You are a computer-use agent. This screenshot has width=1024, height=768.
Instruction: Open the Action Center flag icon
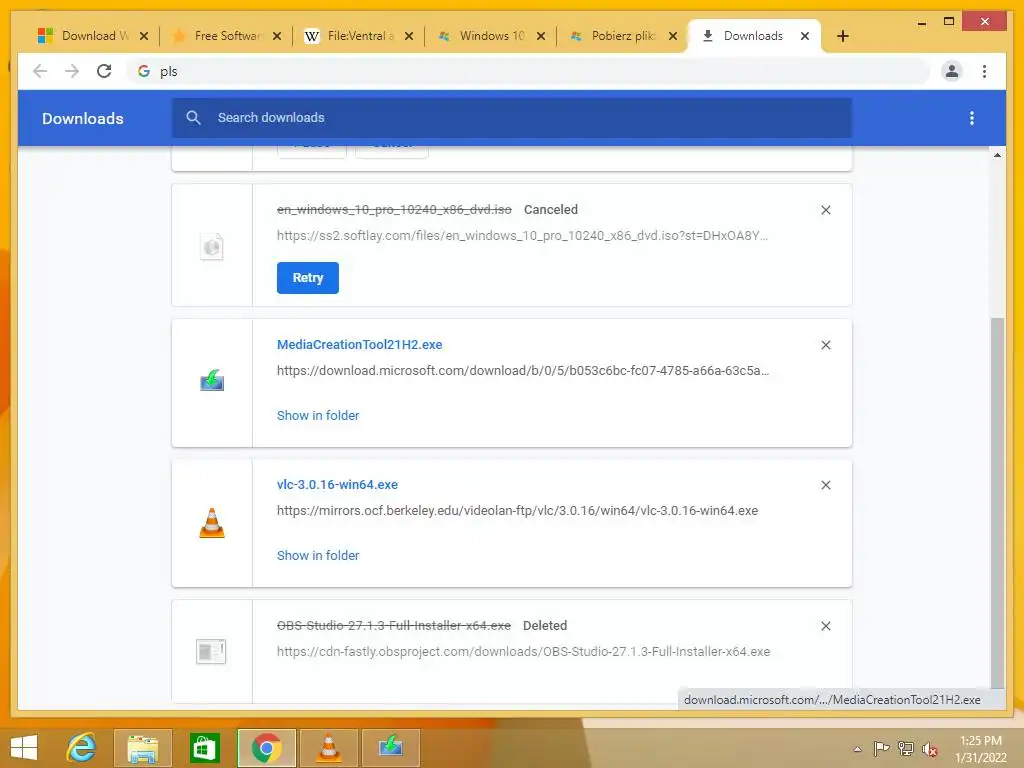(881, 748)
